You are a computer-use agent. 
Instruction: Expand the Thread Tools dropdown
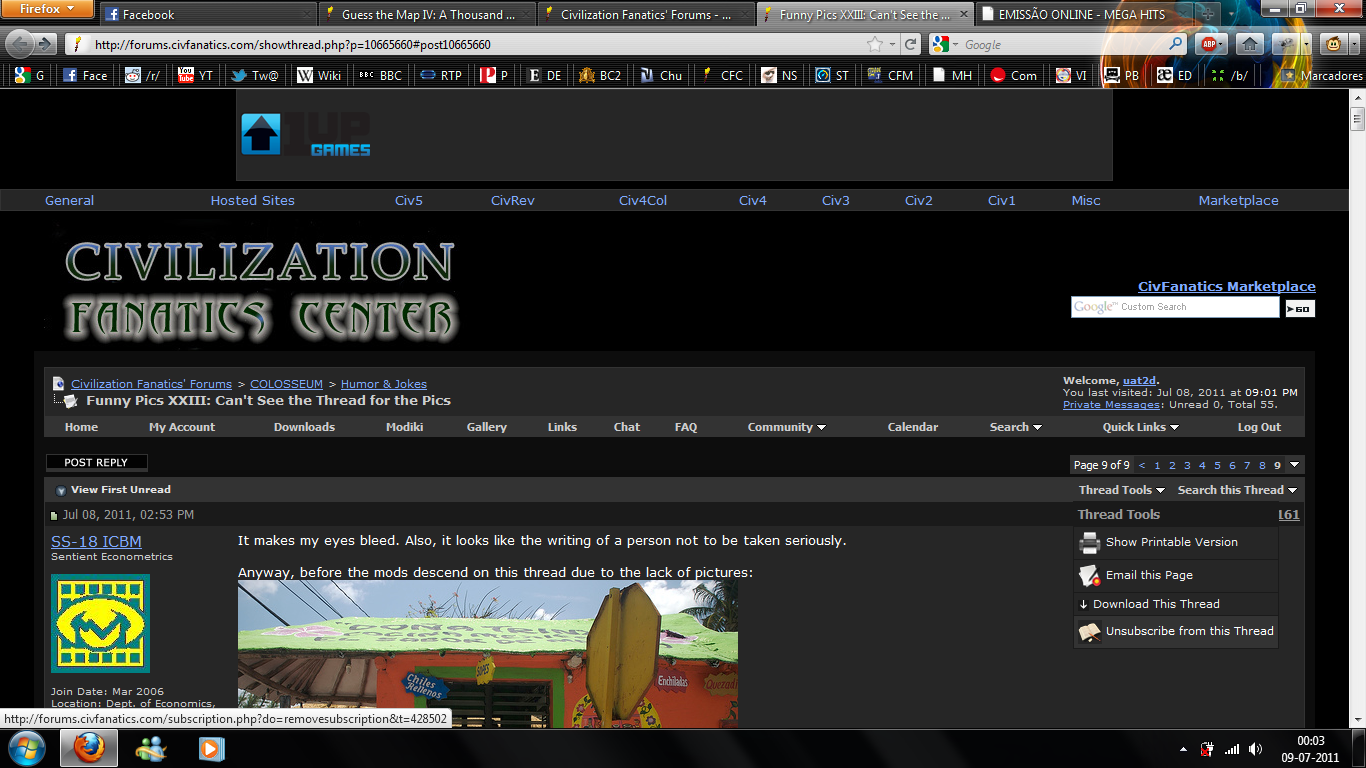pyautogui.click(x=1121, y=490)
